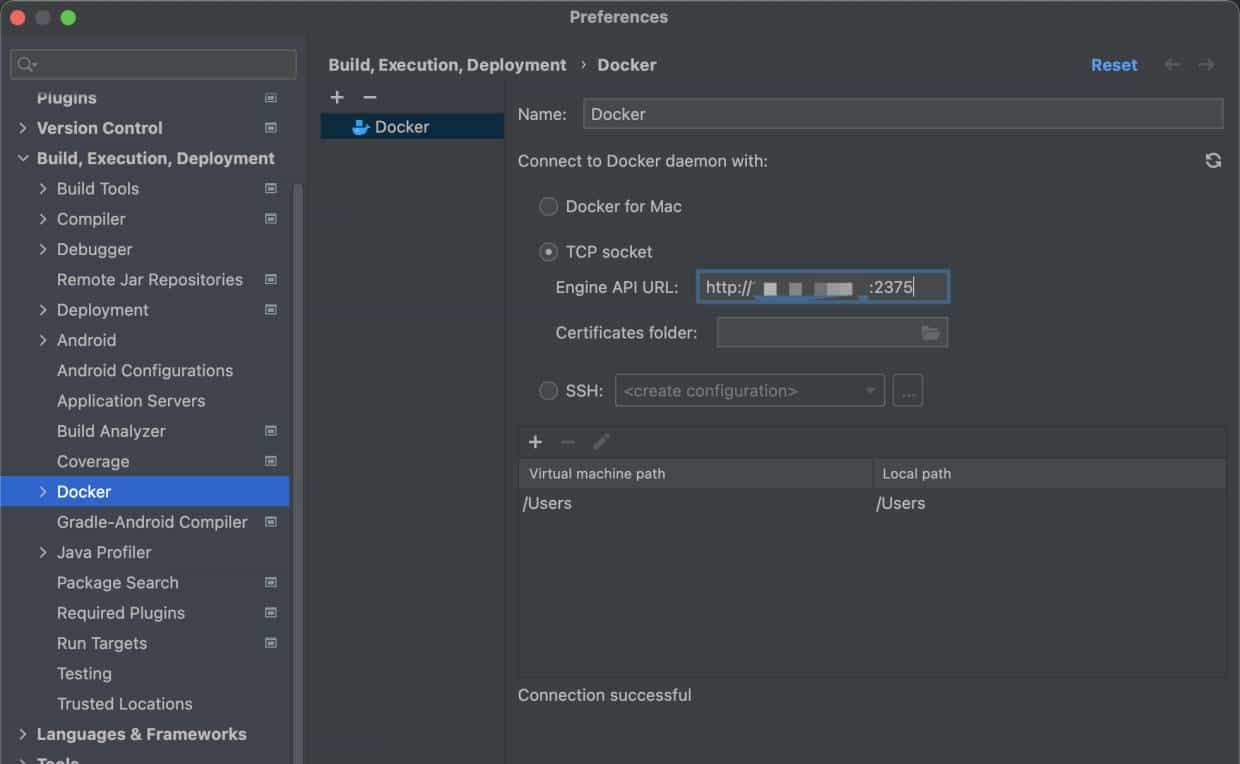Screen dimensions: 1240x764
Task: Click the back navigation arrow
Action: (1172, 65)
